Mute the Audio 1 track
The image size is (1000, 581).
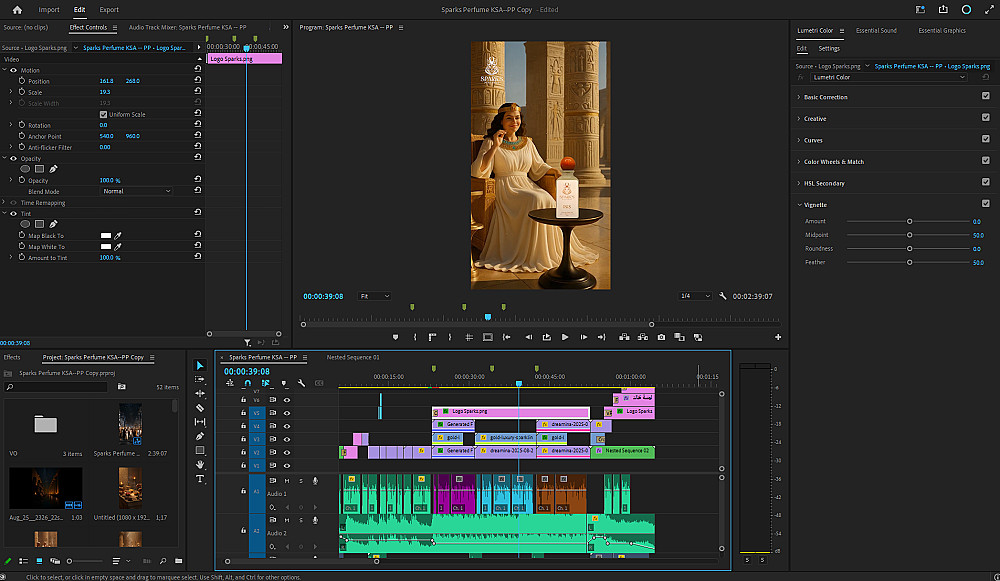pos(287,481)
